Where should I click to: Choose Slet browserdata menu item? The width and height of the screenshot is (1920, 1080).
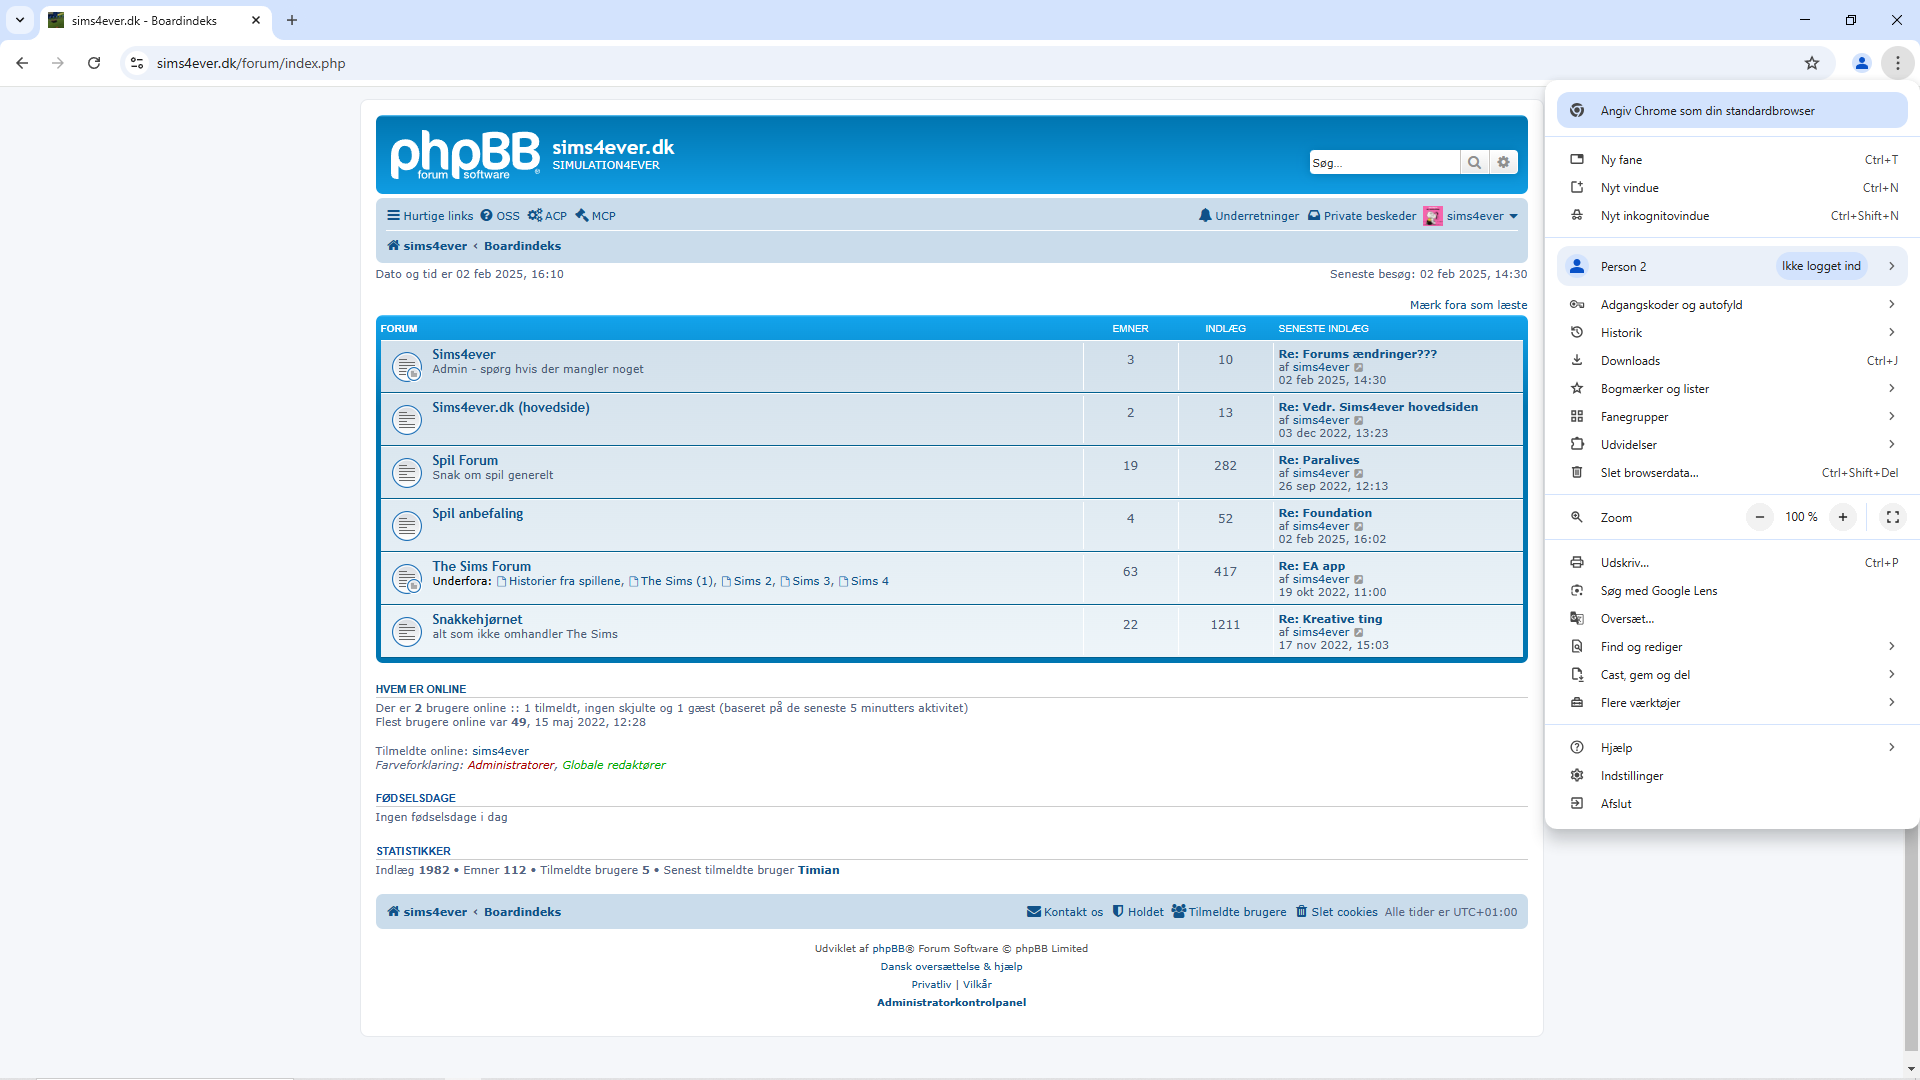click(1732, 473)
